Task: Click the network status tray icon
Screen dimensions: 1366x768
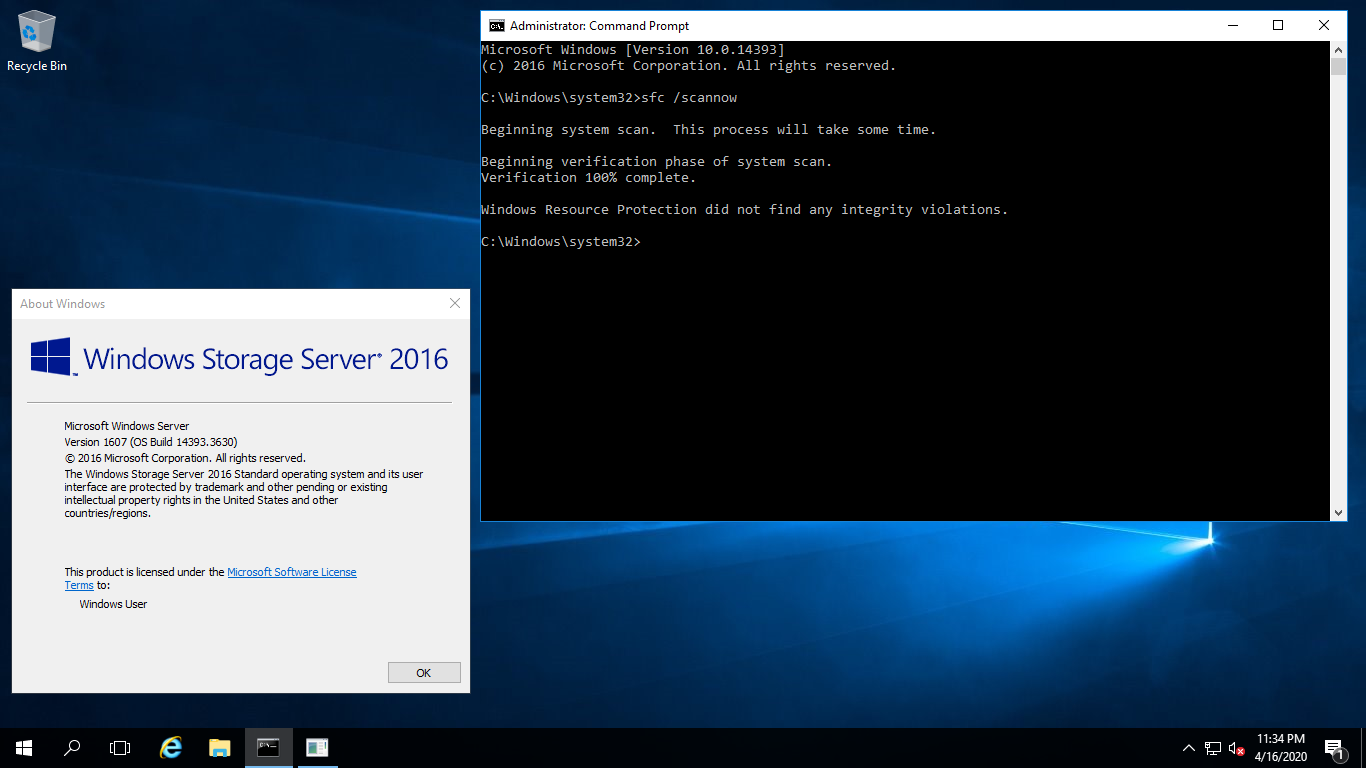Action: pyautogui.click(x=1213, y=748)
